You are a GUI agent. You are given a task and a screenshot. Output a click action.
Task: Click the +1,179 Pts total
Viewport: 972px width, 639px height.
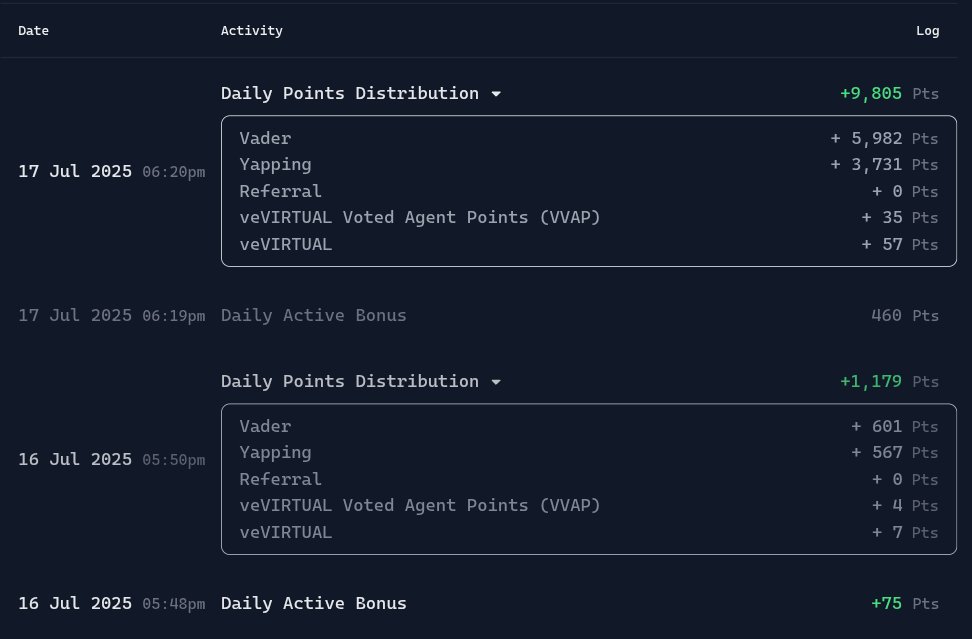889,381
